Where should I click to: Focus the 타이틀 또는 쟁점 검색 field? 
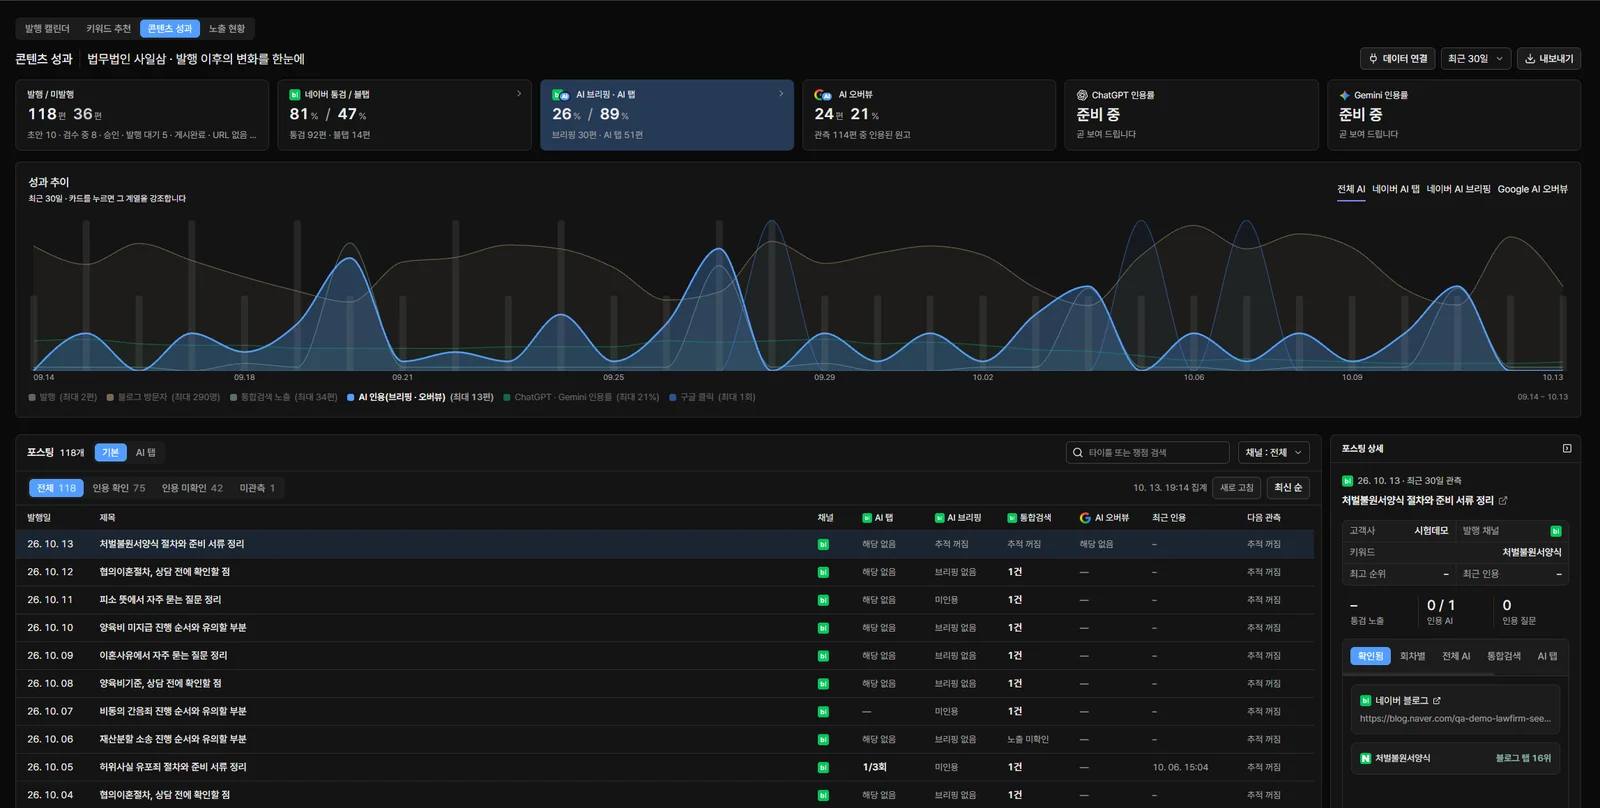pos(1148,453)
